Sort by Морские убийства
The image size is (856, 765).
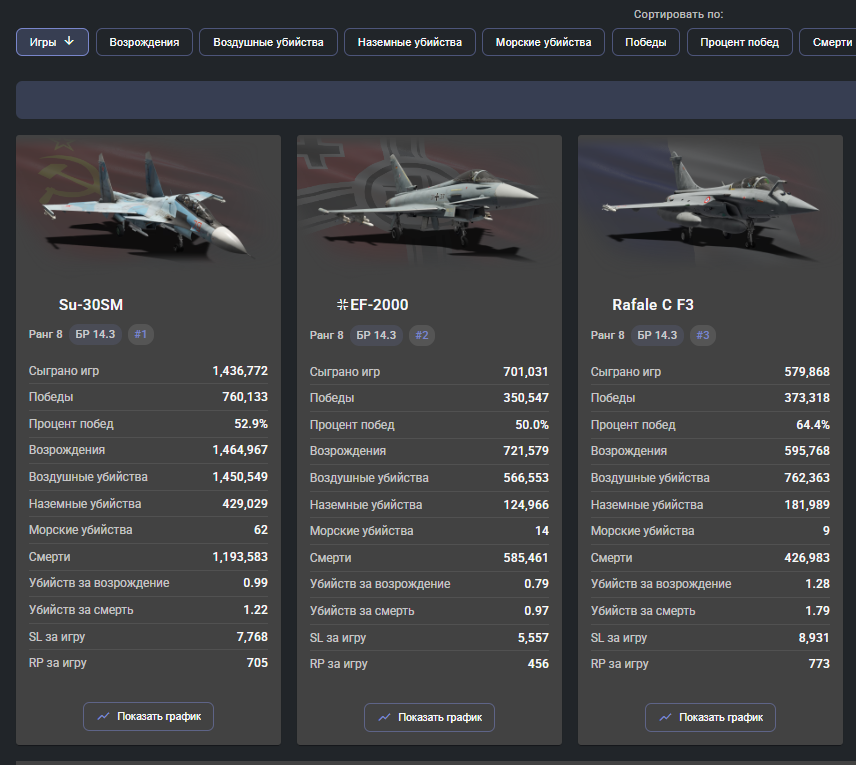pyautogui.click(x=543, y=42)
